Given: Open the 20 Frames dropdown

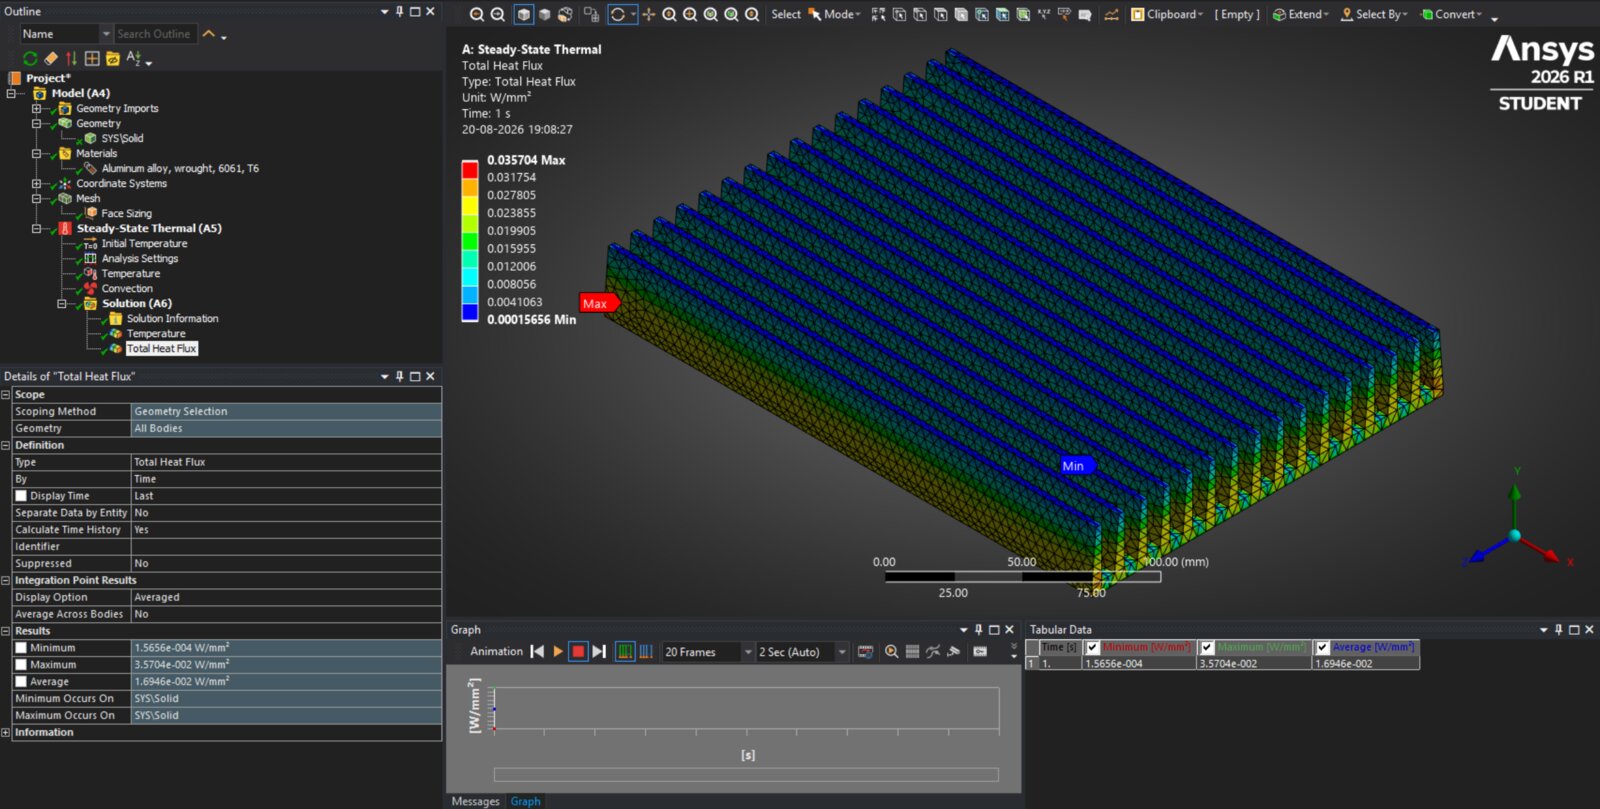Looking at the screenshot, I should coord(748,652).
